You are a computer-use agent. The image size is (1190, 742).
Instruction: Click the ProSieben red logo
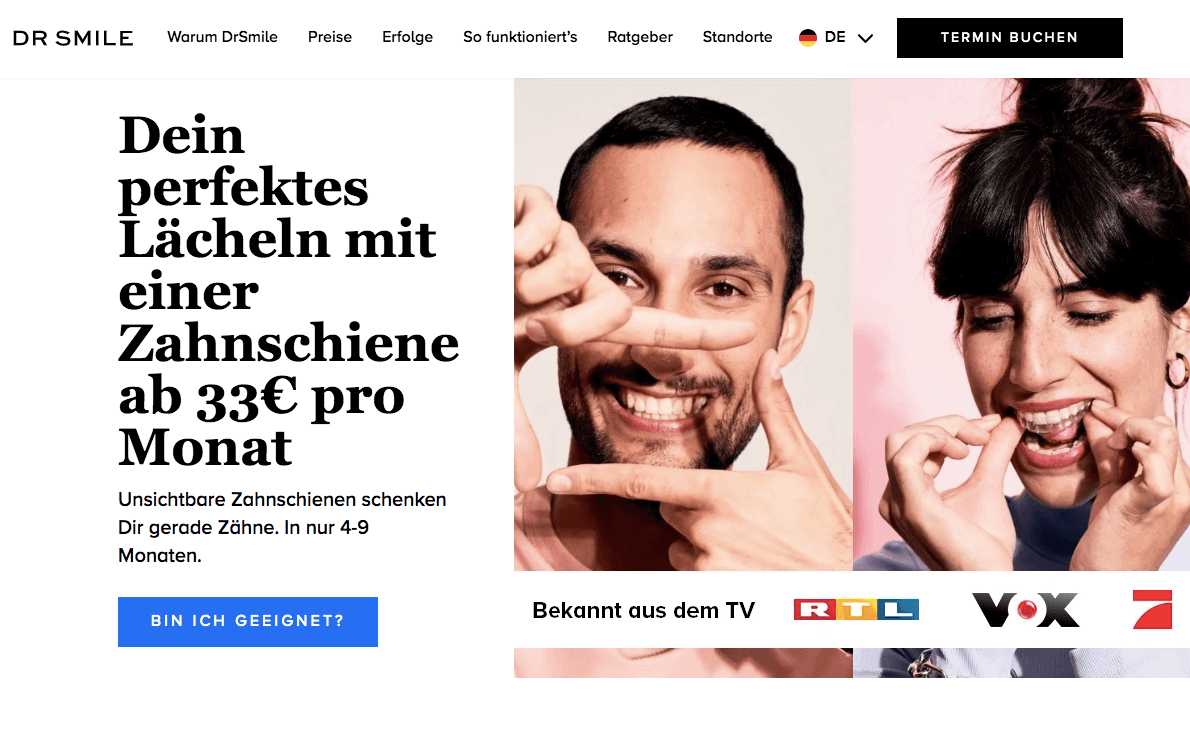1152,609
